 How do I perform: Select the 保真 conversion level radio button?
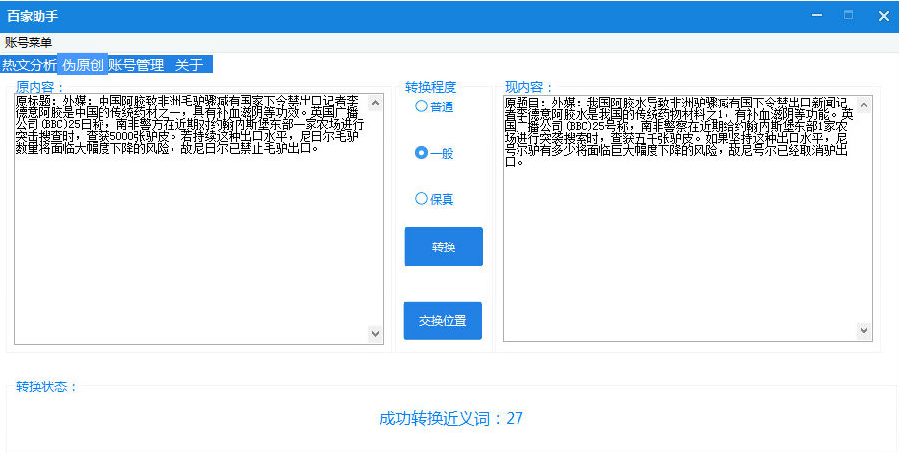tap(433, 199)
